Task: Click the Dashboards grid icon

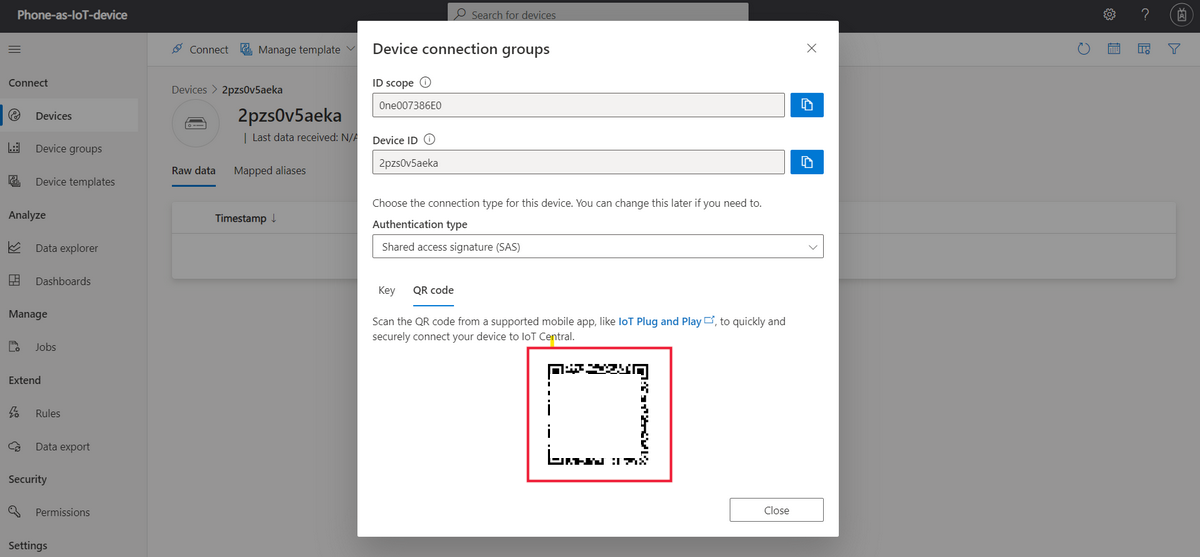Action: click(x=15, y=280)
